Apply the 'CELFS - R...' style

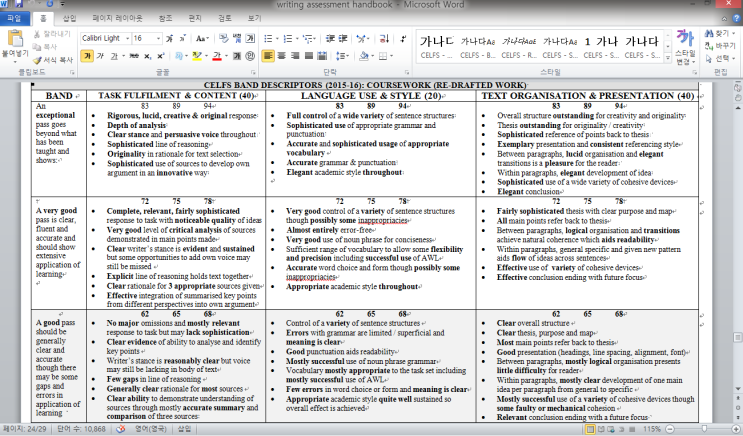(x=519, y=47)
